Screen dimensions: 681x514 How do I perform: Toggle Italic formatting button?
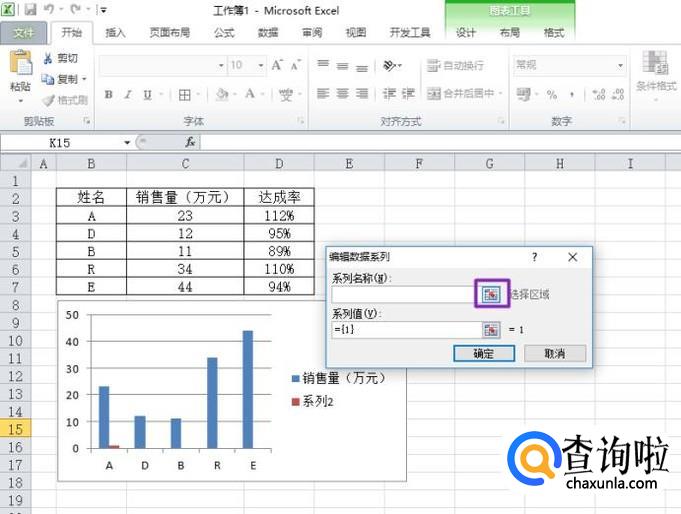(x=127, y=95)
